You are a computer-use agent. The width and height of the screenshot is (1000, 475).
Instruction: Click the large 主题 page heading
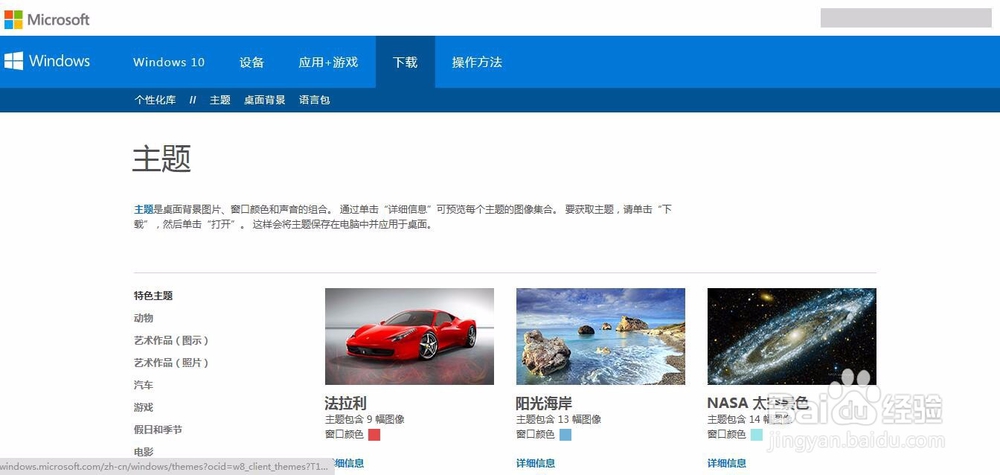click(162, 158)
